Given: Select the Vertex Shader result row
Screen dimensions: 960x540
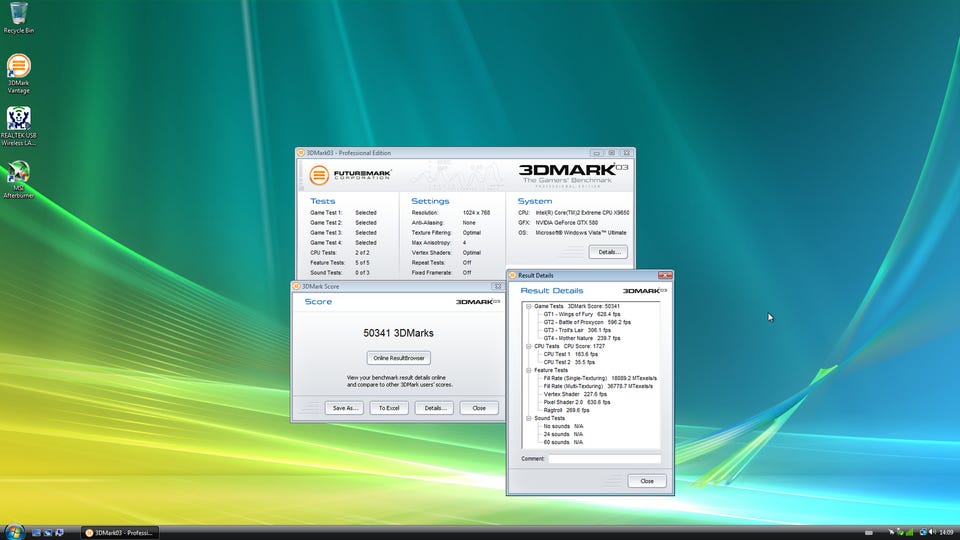Looking at the screenshot, I should (x=575, y=394).
